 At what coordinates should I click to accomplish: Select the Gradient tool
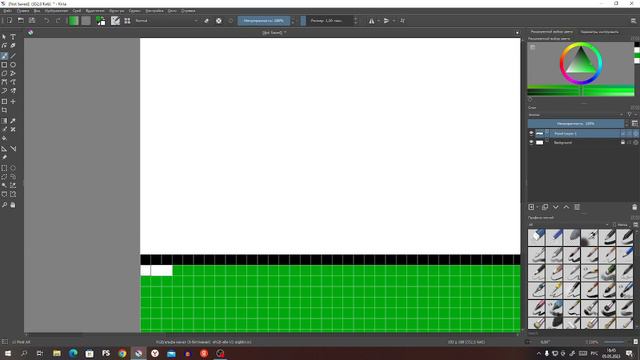coord(4,121)
